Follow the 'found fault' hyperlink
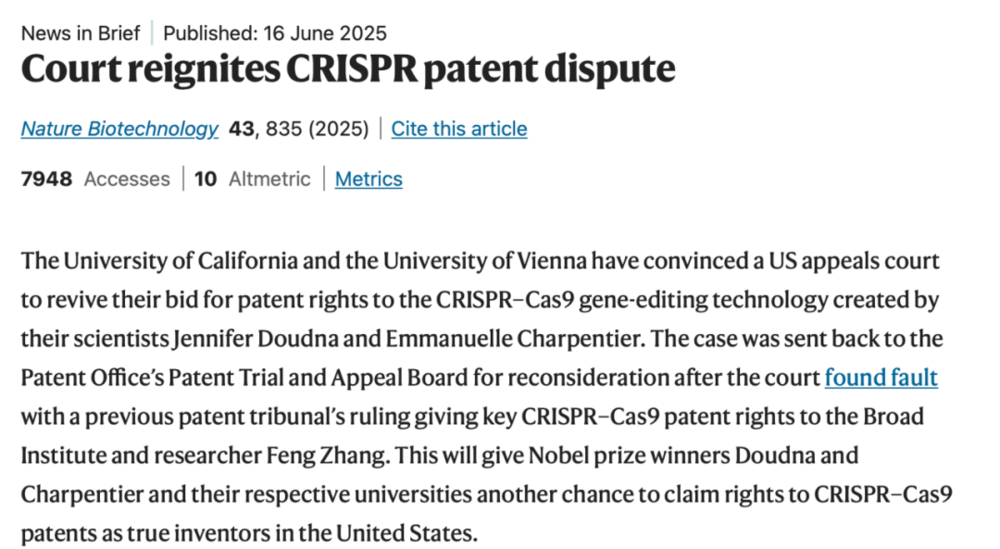This screenshot has height=549, width=1000. 880,377
